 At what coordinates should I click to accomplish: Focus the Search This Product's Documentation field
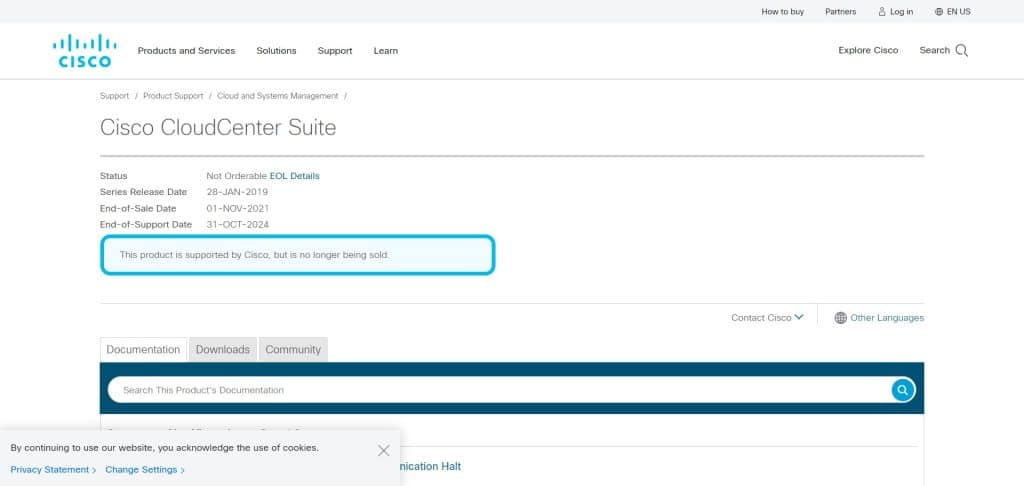pyautogui.click(x=500, y=390)
